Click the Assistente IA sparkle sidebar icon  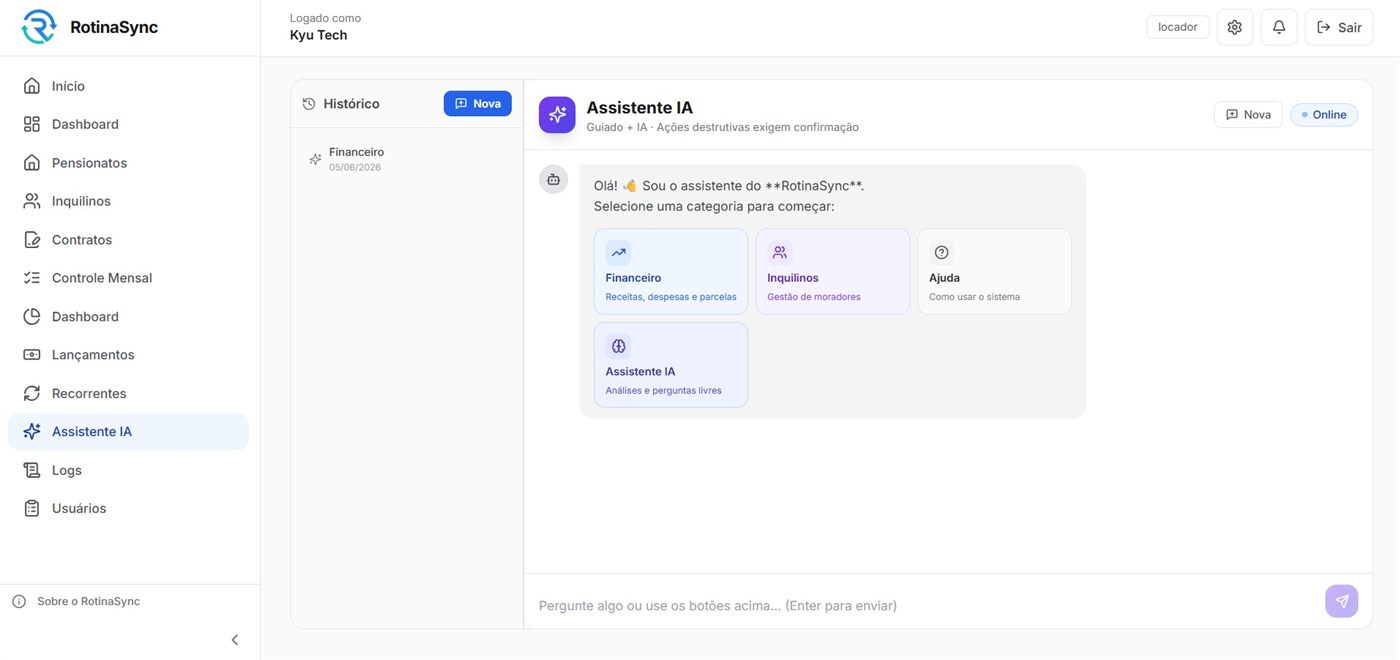click(32, 432)
